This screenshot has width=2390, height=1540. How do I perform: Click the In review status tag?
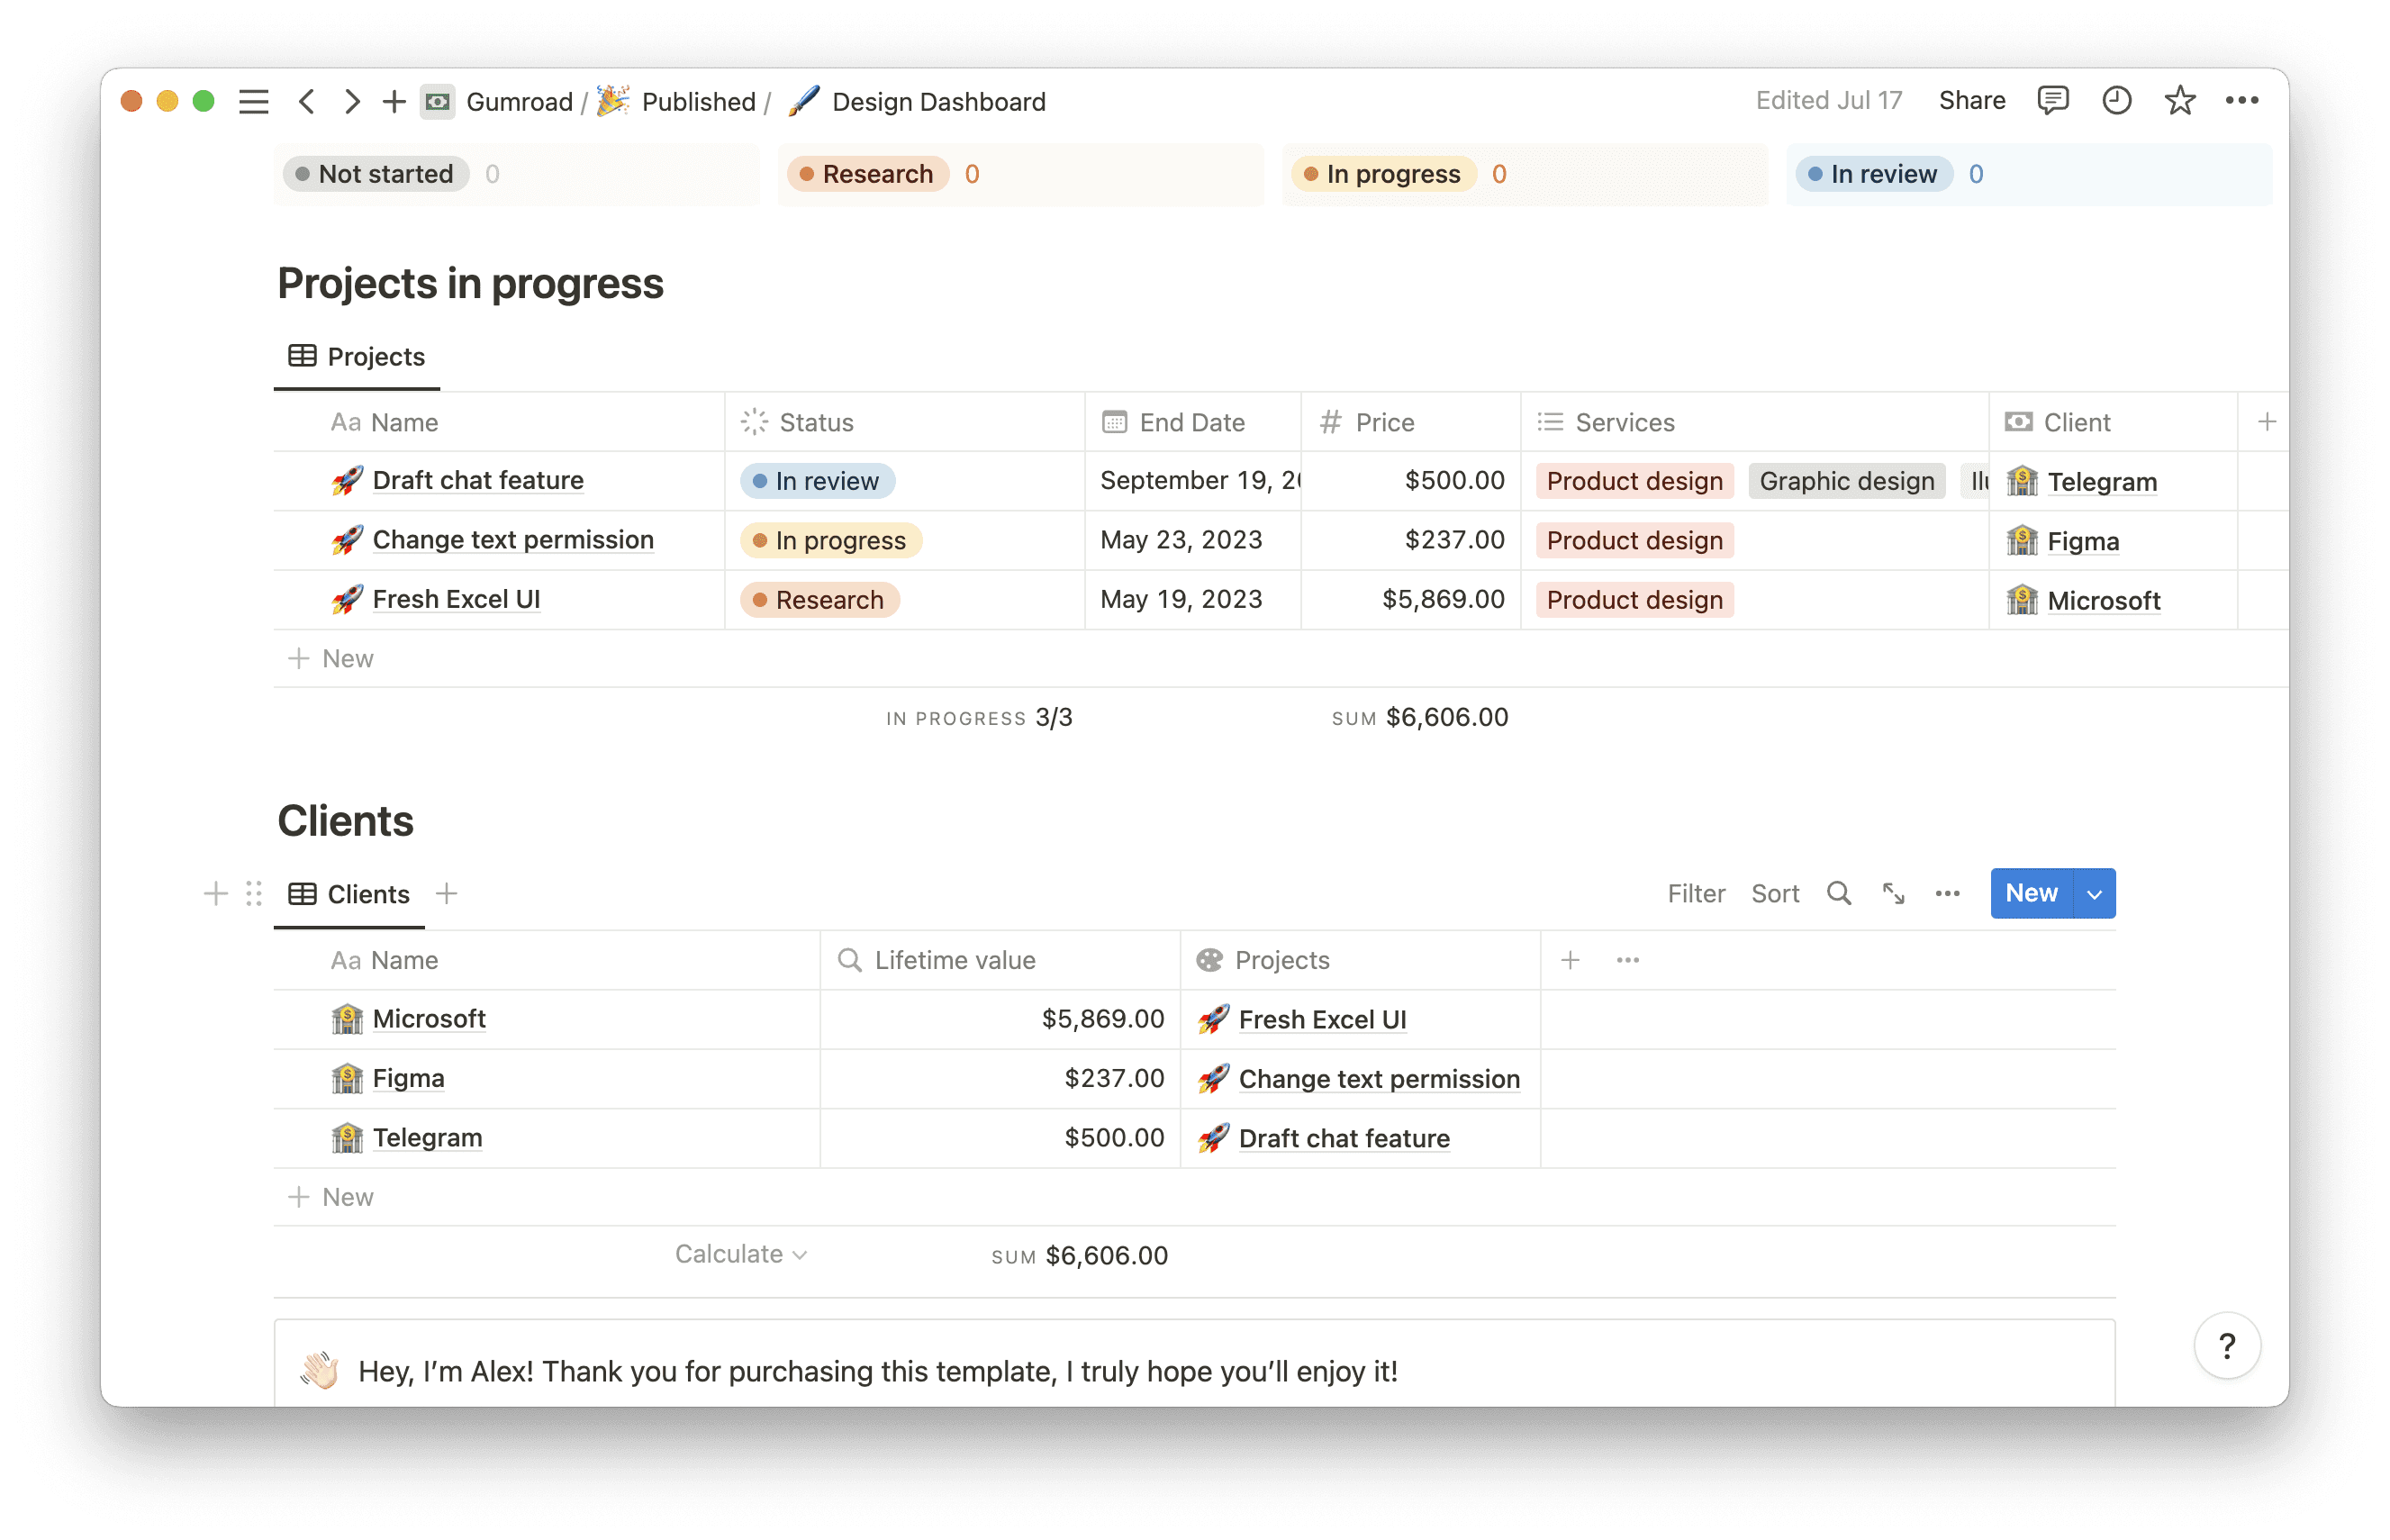pos(817,482)
